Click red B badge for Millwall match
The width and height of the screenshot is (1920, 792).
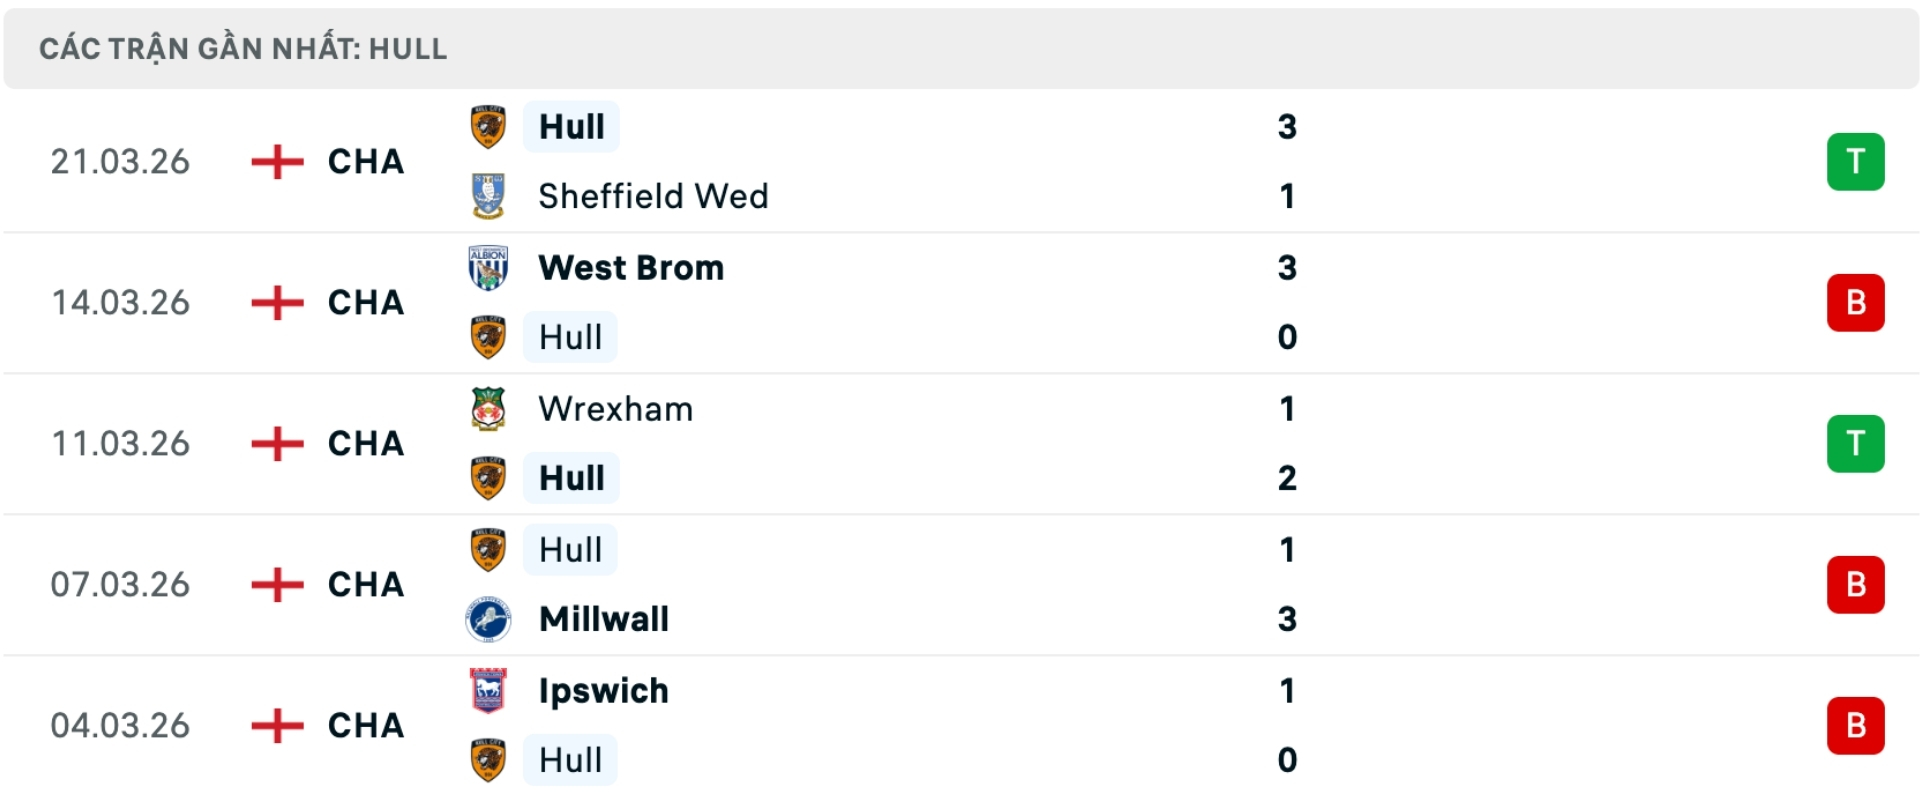point(1855,585)
